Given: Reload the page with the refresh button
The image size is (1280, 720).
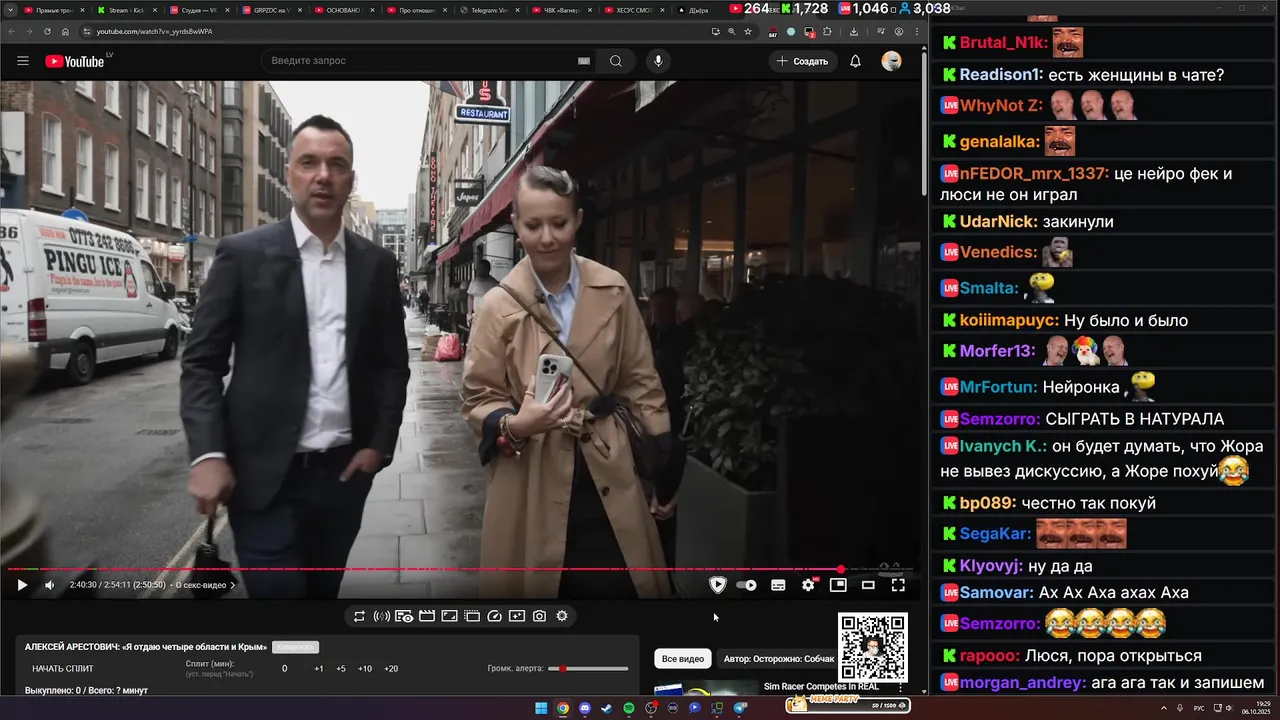Looking at the screenshot, I should tap(47, 31).
